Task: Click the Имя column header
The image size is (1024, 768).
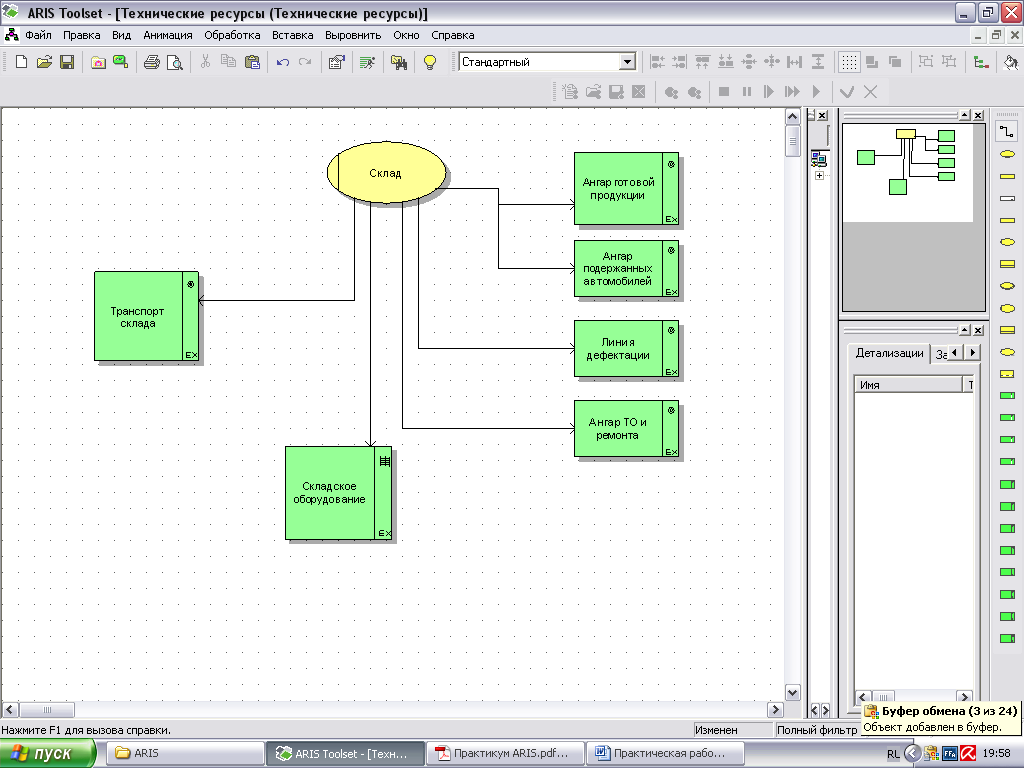Action: [x=908, y=385]
